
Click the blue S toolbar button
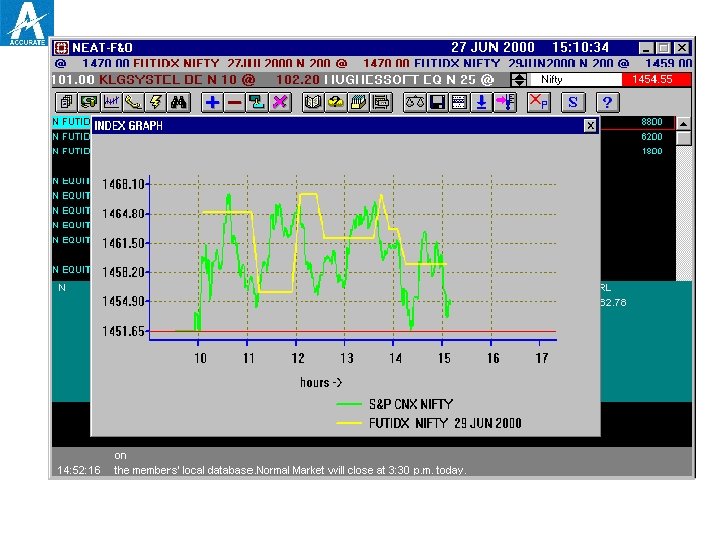(573, 102)
